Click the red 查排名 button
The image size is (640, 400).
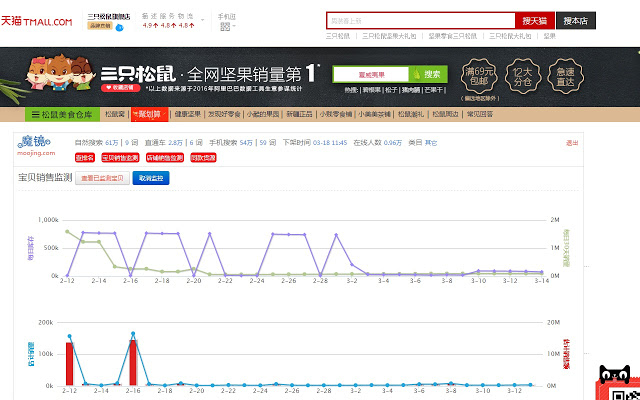point(85,158)
